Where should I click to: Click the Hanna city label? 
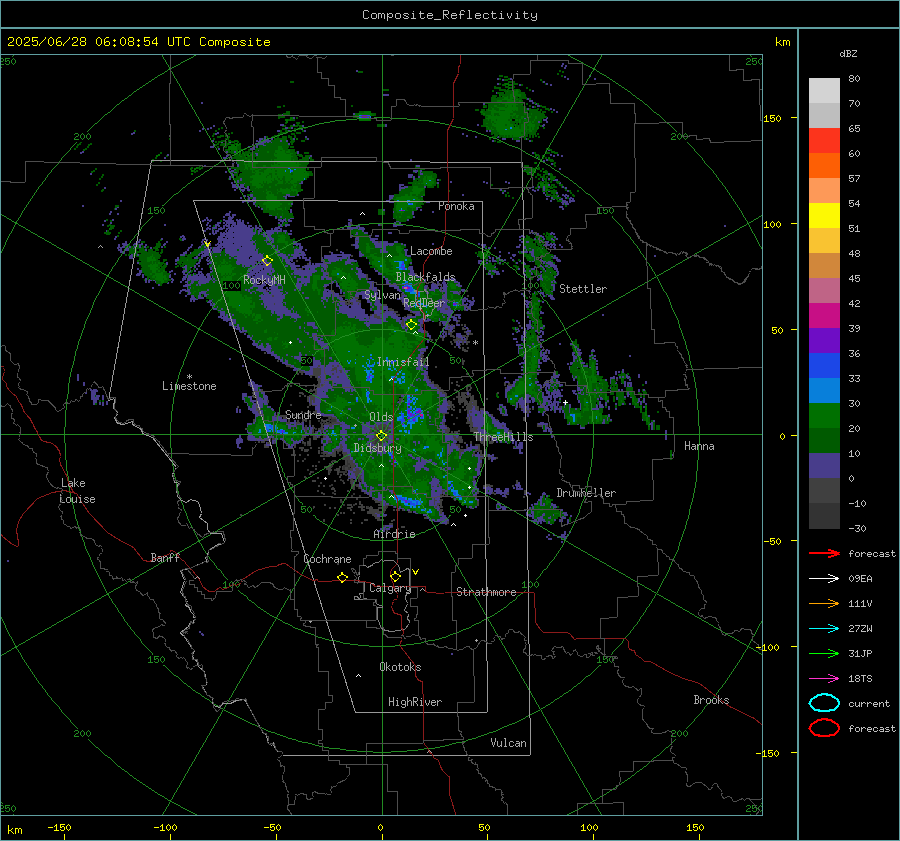click(699, 446)
